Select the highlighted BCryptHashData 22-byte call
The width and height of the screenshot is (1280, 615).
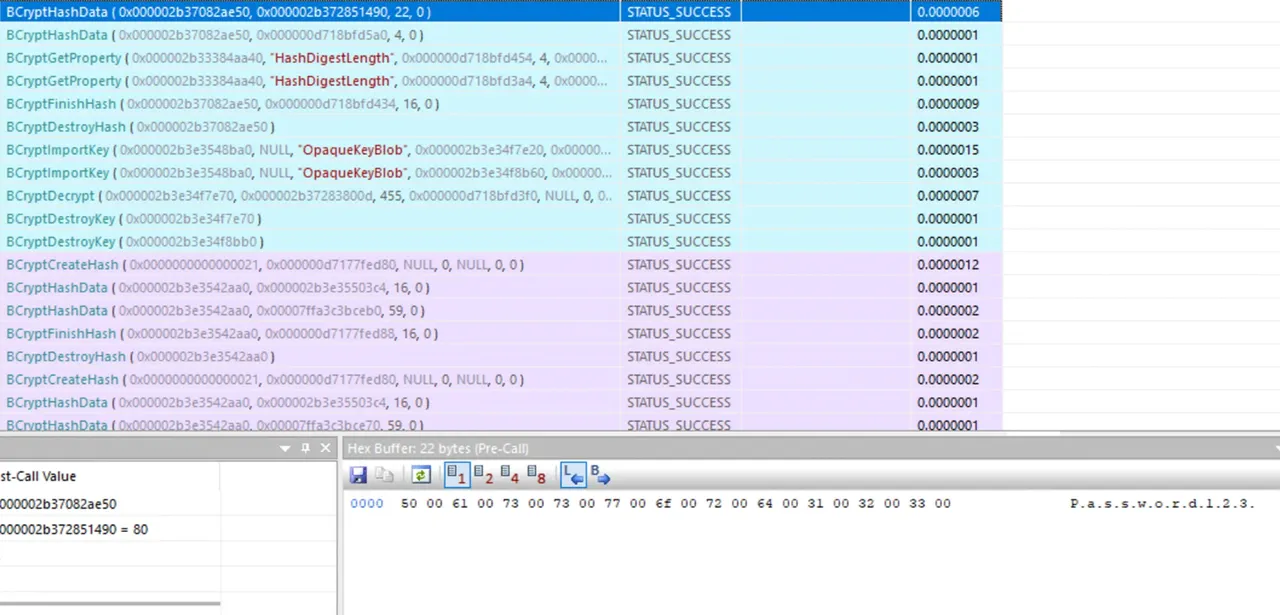click(501, 12)
